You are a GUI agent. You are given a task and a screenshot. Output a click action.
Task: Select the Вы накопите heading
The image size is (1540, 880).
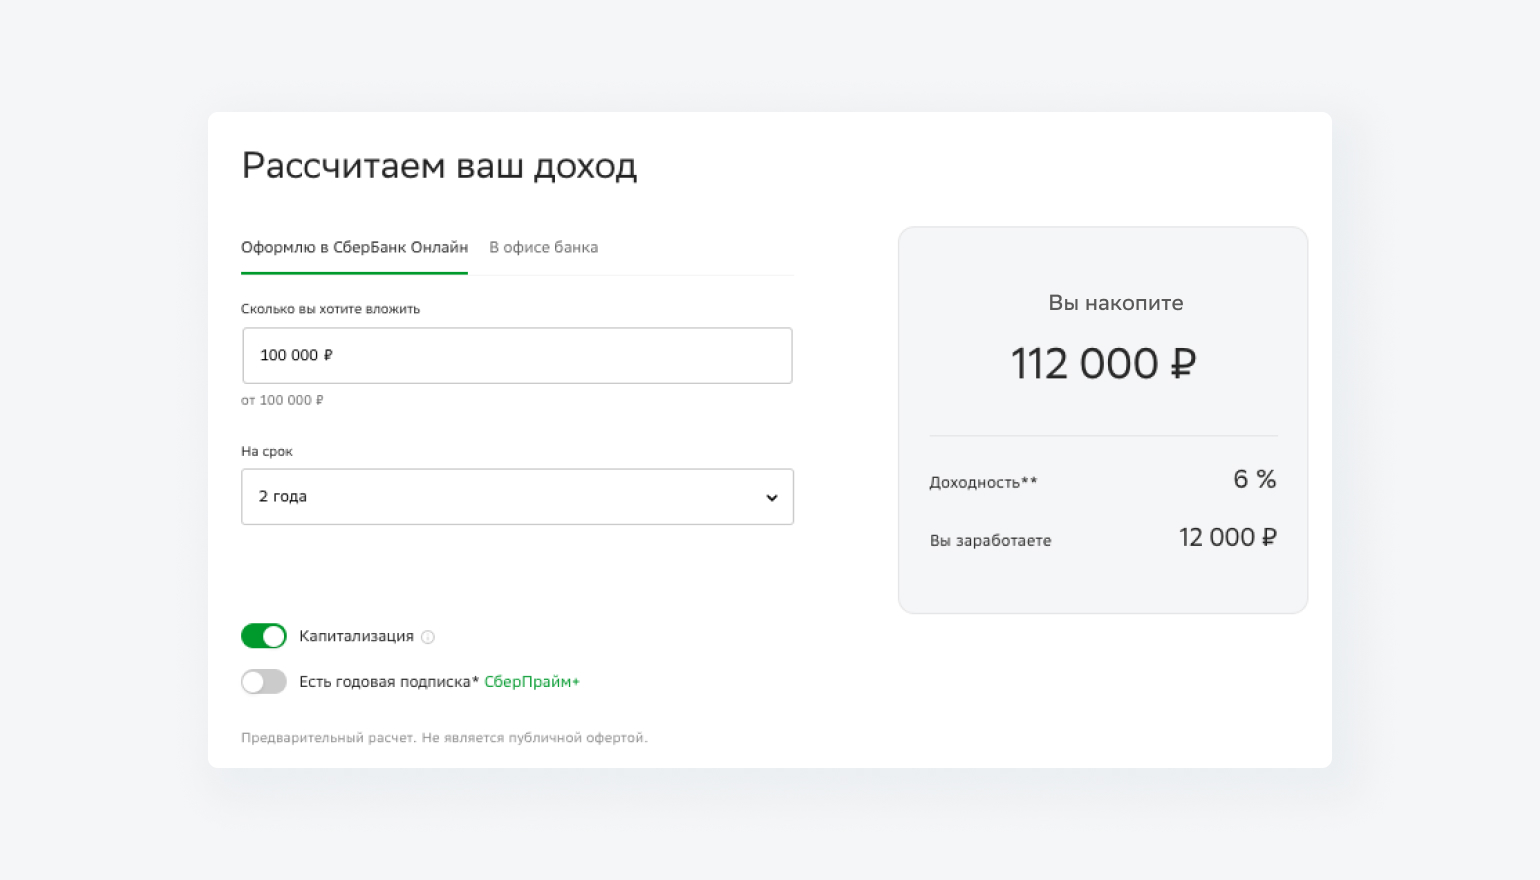tap(1115, 303)
